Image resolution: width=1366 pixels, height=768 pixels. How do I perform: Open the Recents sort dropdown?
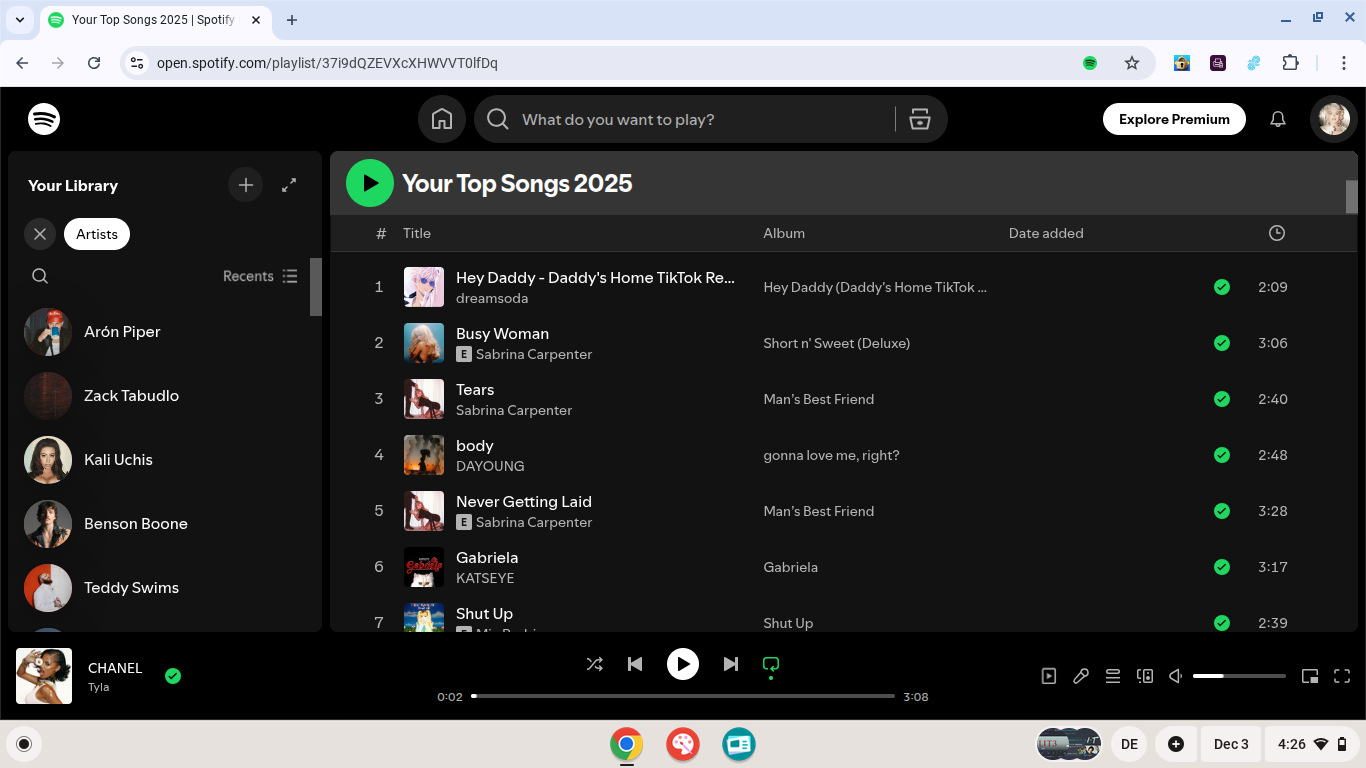260,276
